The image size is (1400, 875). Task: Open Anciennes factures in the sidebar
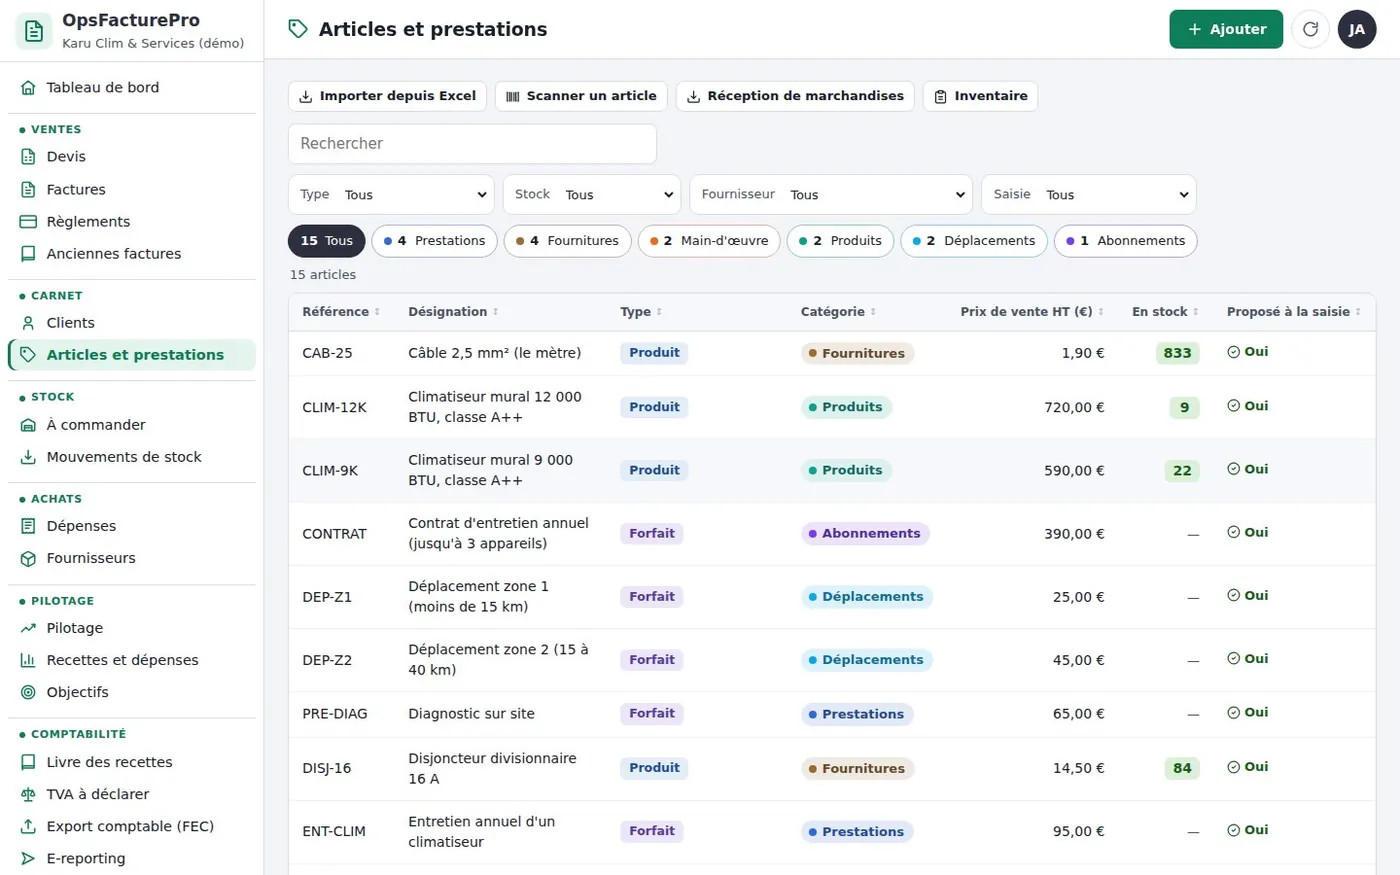[131, 254]
